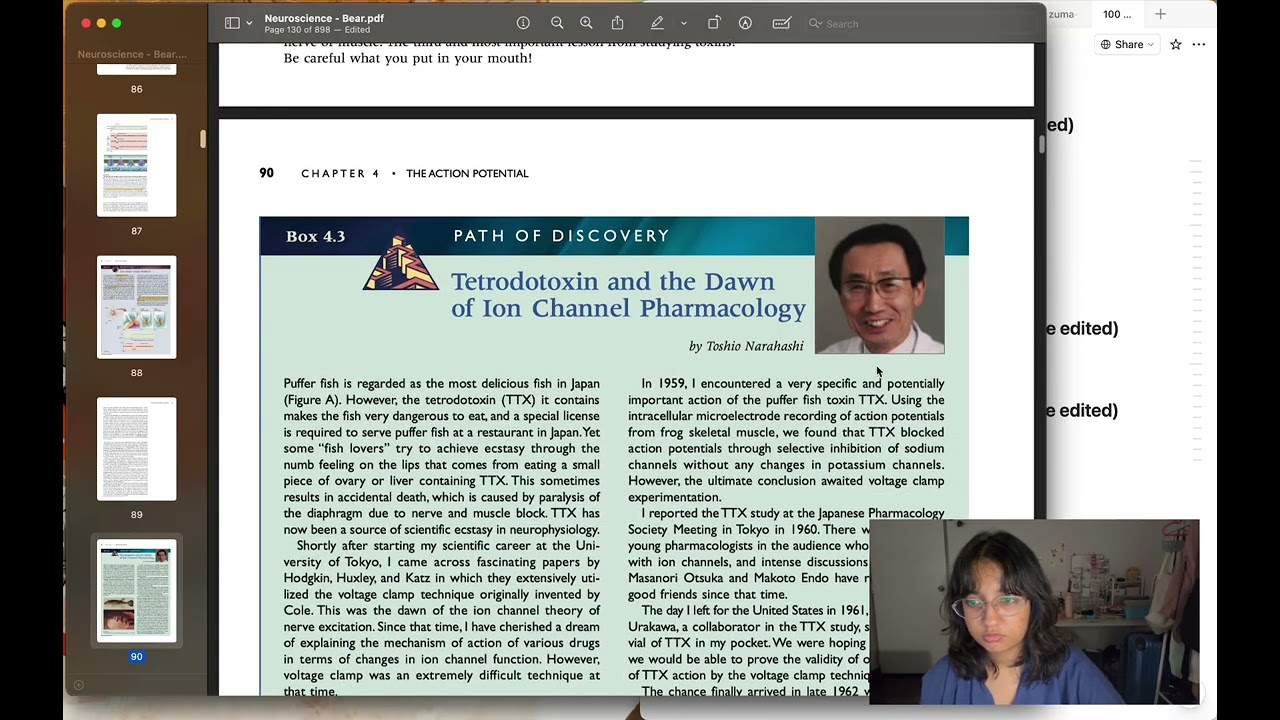Open the sidebar view options chevron
The width and height of the screenshot is (1280, 720).
[x=249, y=23]
